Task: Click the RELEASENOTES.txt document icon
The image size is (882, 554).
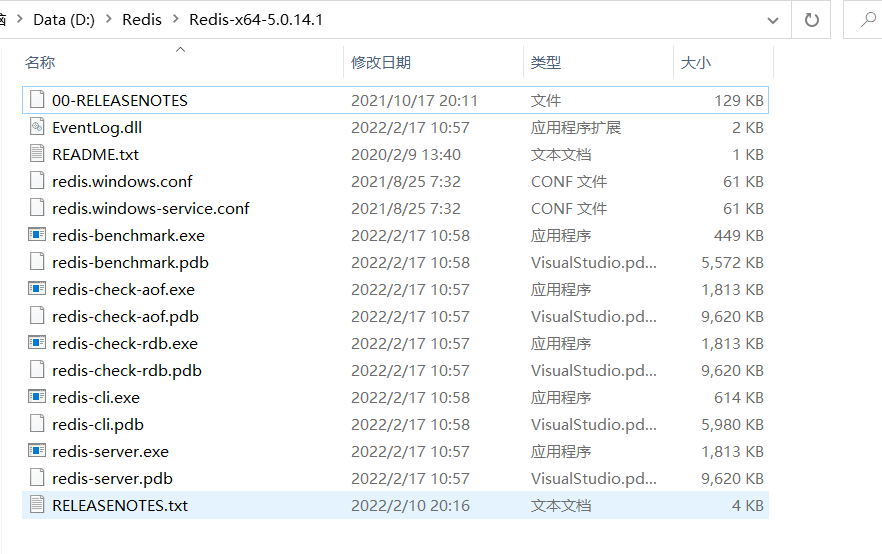Action: point(37,505)
